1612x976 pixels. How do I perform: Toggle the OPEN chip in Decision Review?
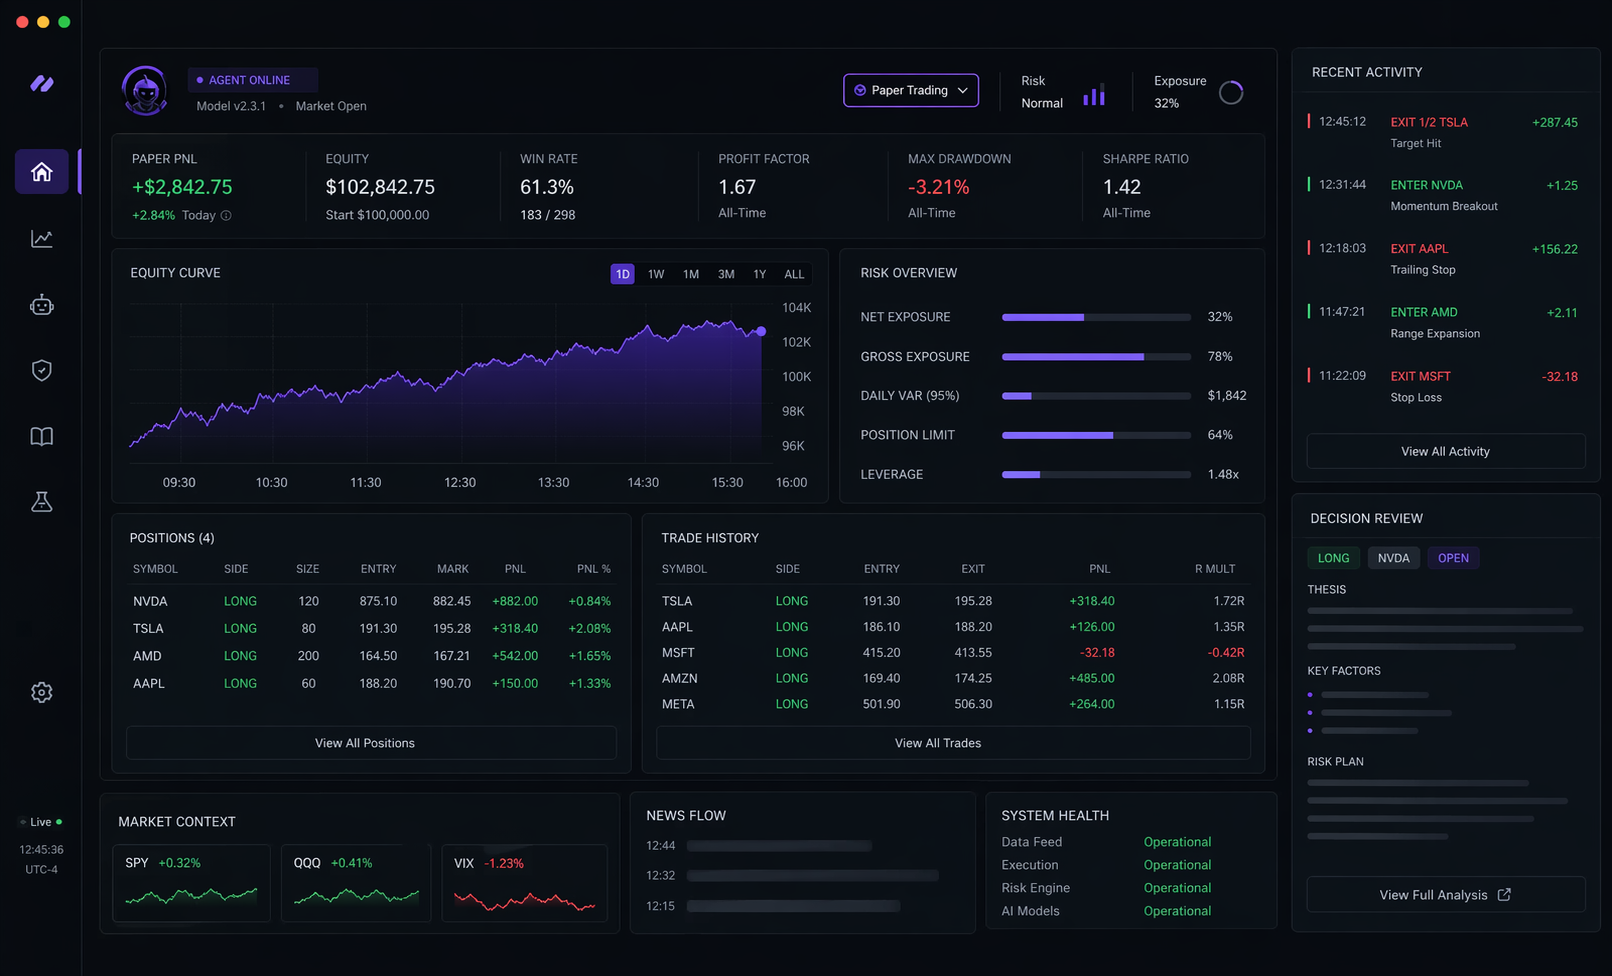pos(1453,558)
